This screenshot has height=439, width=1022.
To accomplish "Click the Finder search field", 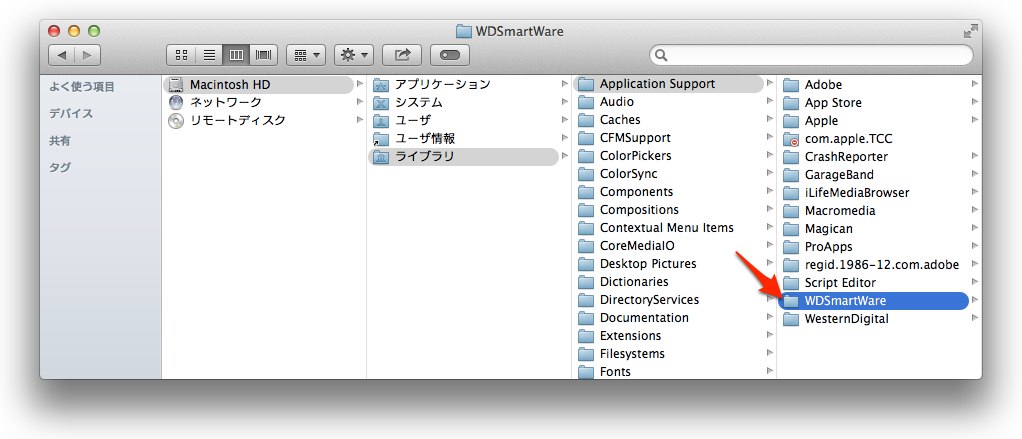I will [811, 55].
